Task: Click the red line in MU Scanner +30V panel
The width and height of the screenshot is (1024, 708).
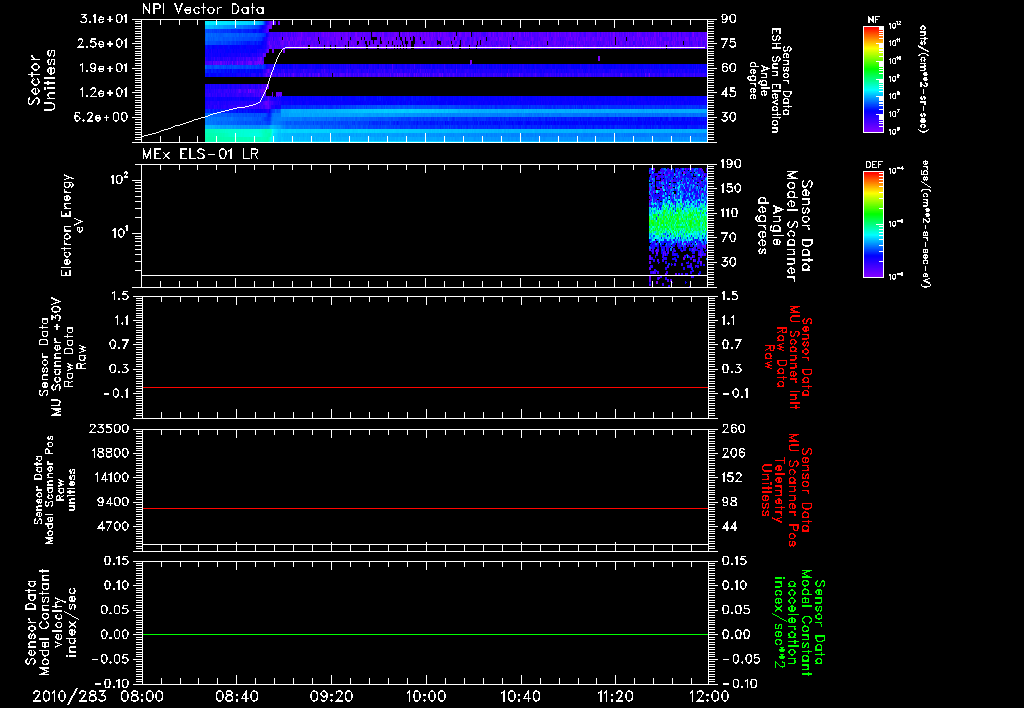Action: click(x=424, y=387)
